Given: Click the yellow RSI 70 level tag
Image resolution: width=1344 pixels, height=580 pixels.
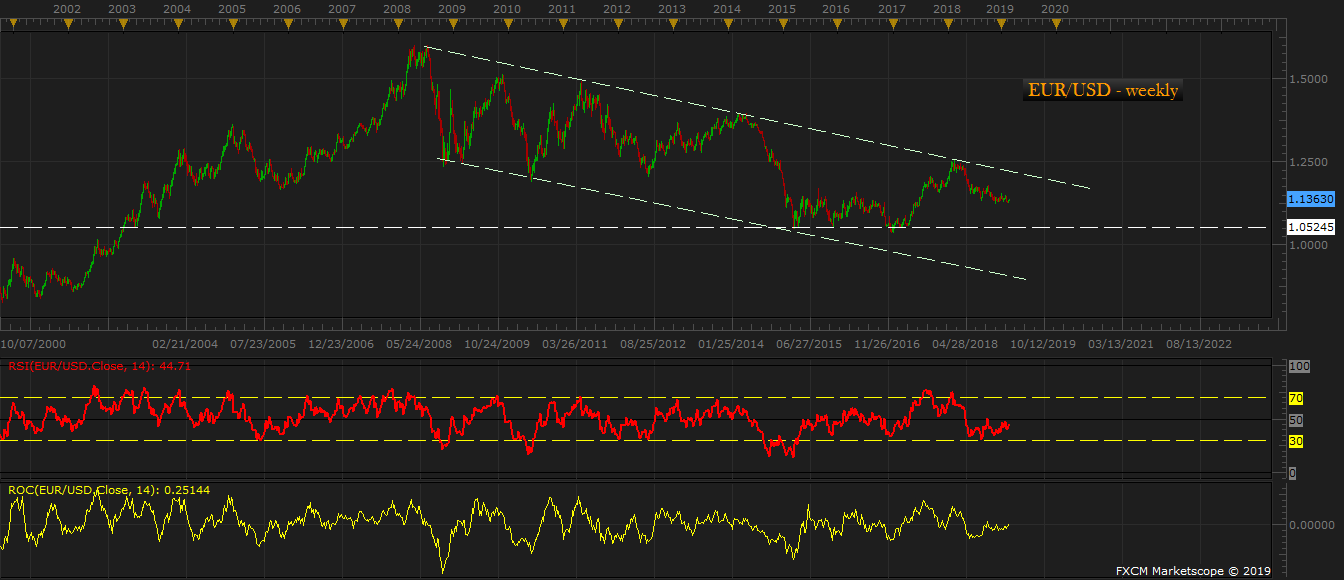Looking at the screenshot, I should pos(1296,398).
